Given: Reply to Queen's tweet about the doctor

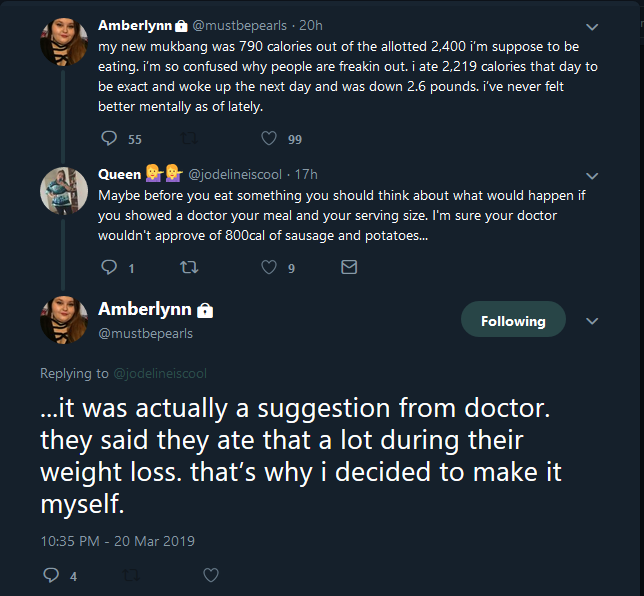Looking at the screenshot, I should click(x=109, y=267).
